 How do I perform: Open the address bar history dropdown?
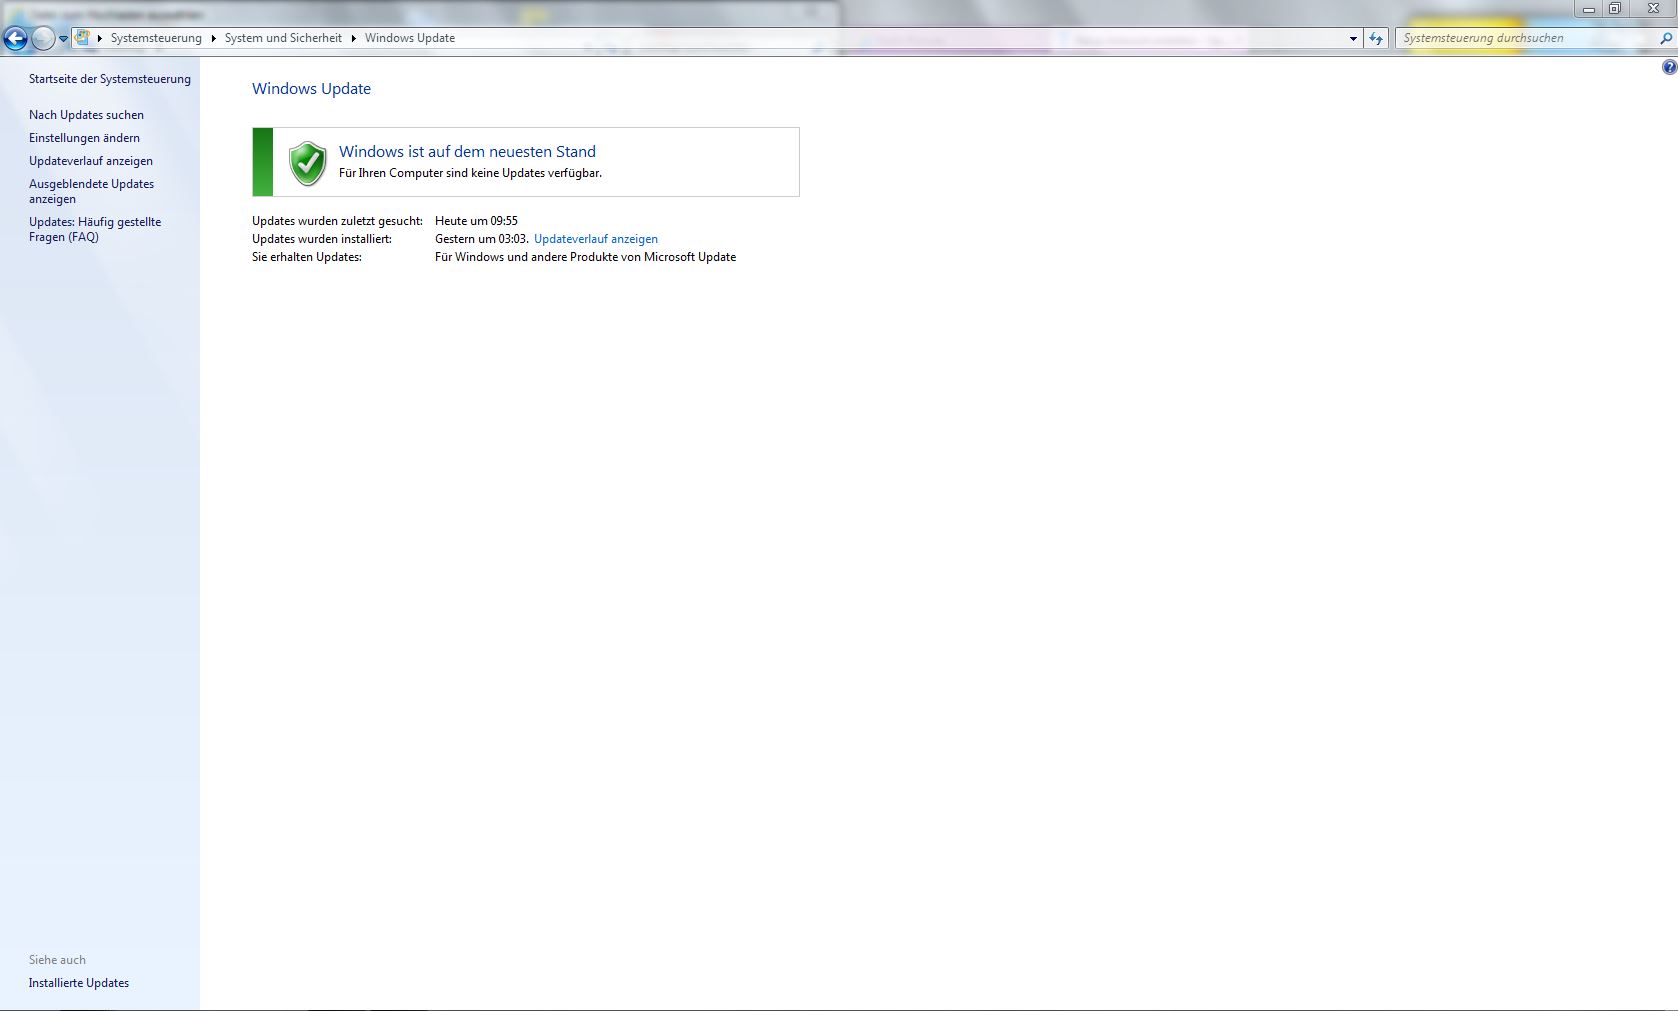coord(1353,38)
